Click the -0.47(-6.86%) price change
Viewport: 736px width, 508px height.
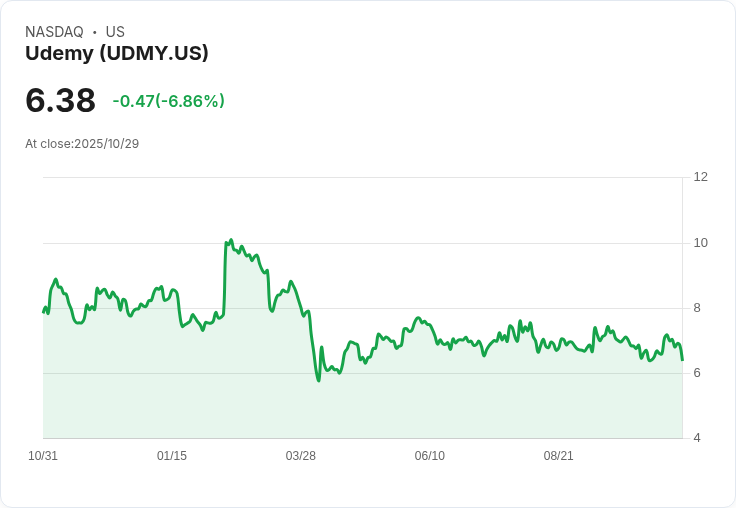coord(168,101)
